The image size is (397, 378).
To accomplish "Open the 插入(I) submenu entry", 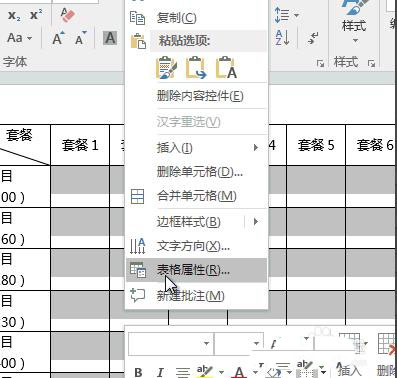I will point(197,147).
